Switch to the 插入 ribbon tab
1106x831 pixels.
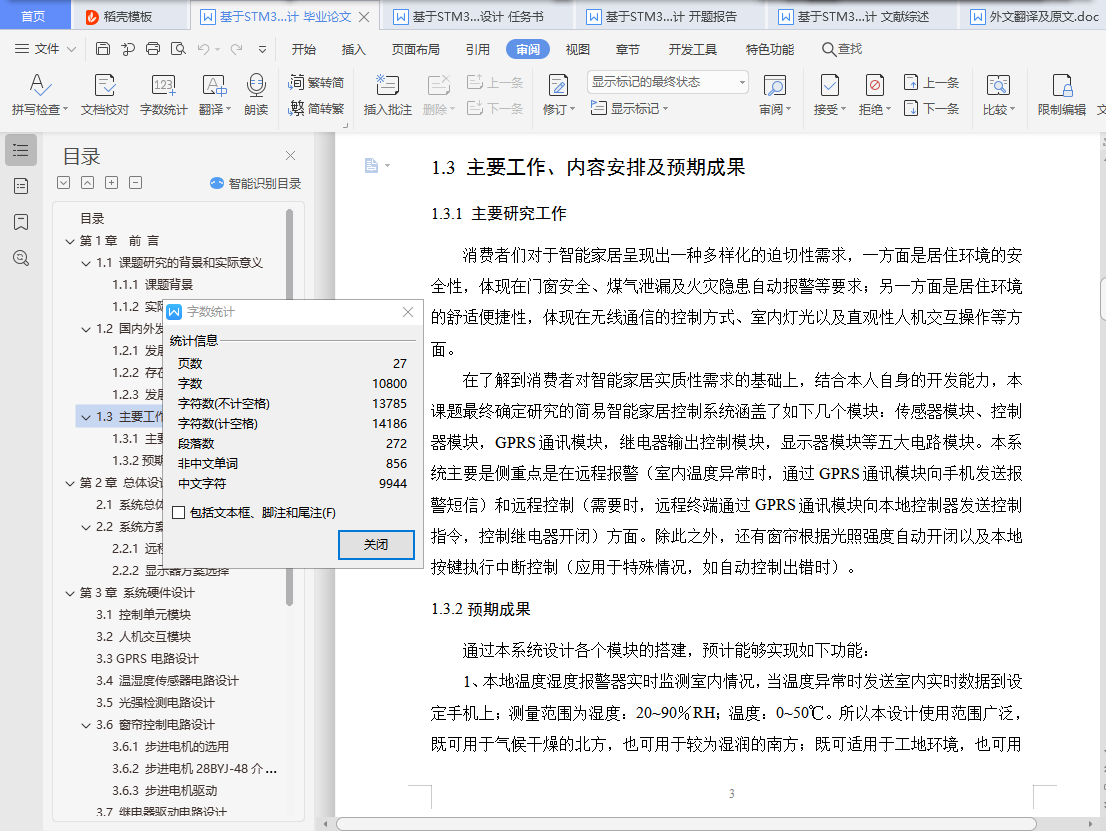(x=353, y=49)
